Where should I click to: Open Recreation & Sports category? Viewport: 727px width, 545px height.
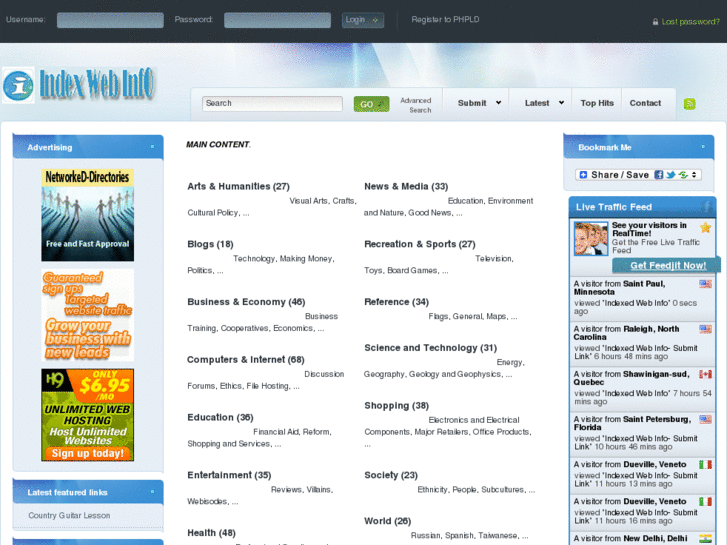click(x=420, y=244)
